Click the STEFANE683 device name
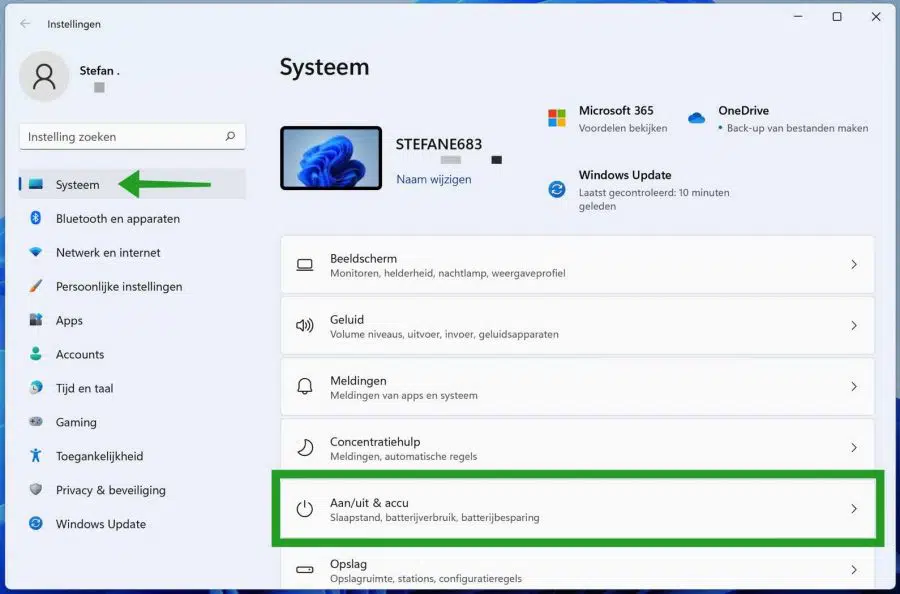 (x=439, y=144)
